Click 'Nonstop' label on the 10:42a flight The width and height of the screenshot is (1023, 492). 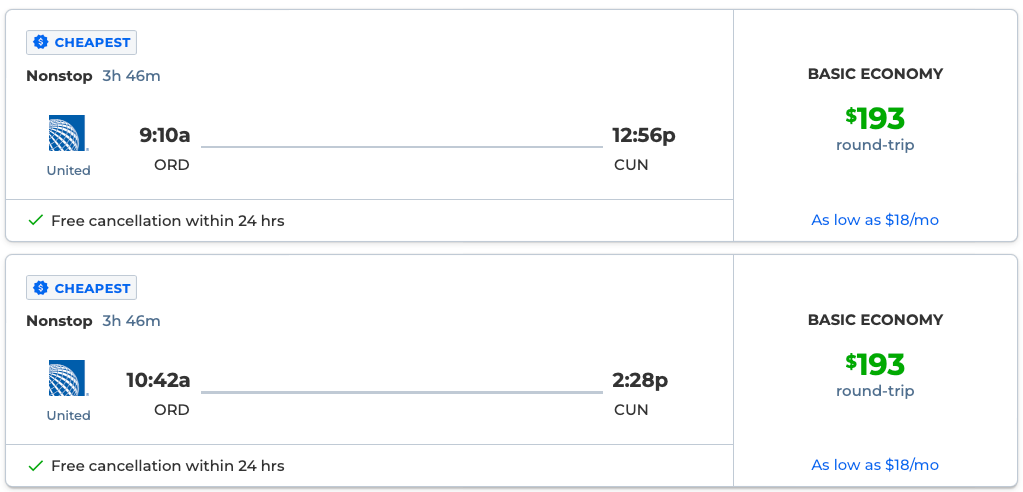click(59, 321)
